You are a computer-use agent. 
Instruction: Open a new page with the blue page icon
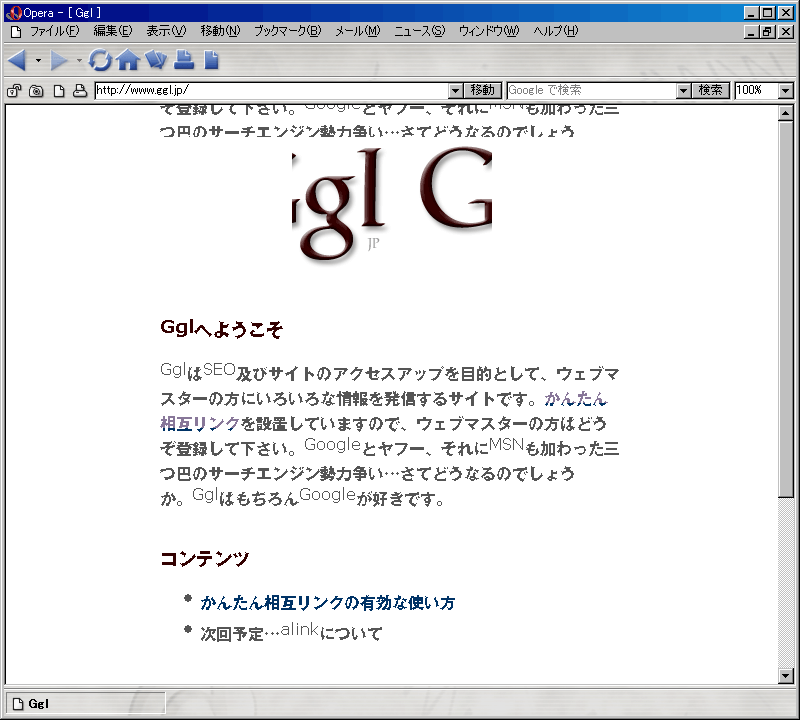(x=211, y=60)
